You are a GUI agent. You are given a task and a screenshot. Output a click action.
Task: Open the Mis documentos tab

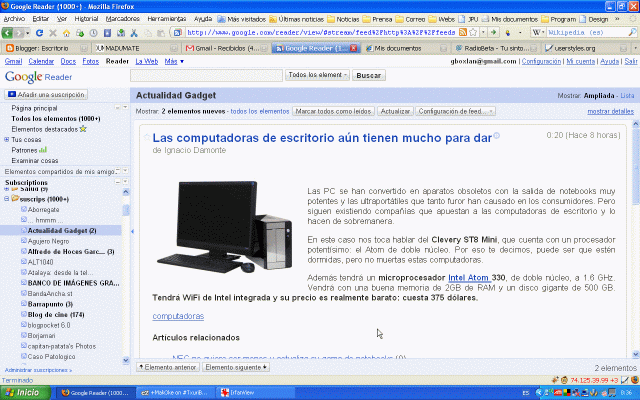tap(406, 48)
